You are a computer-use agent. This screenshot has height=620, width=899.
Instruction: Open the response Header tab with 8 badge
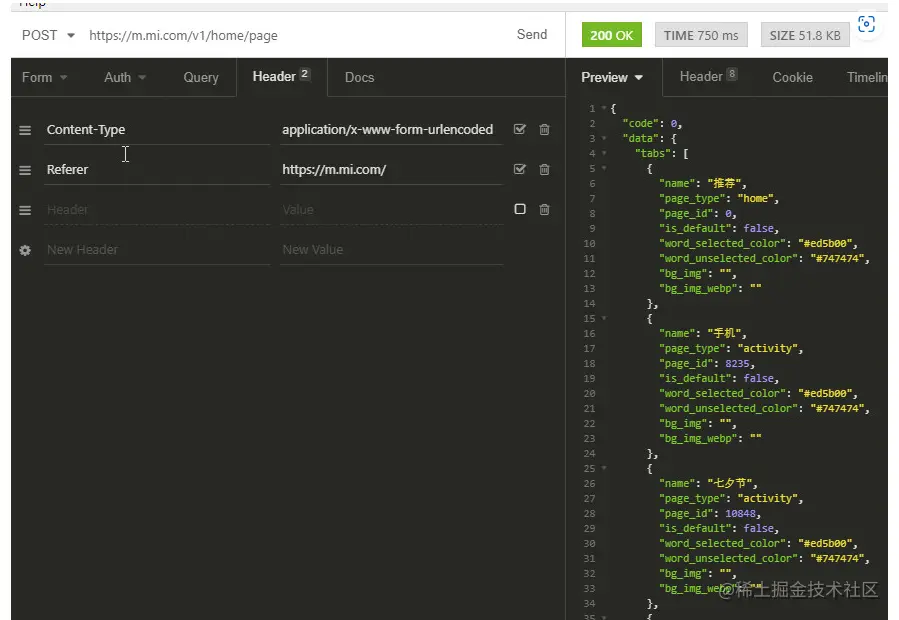pos(708,76)
